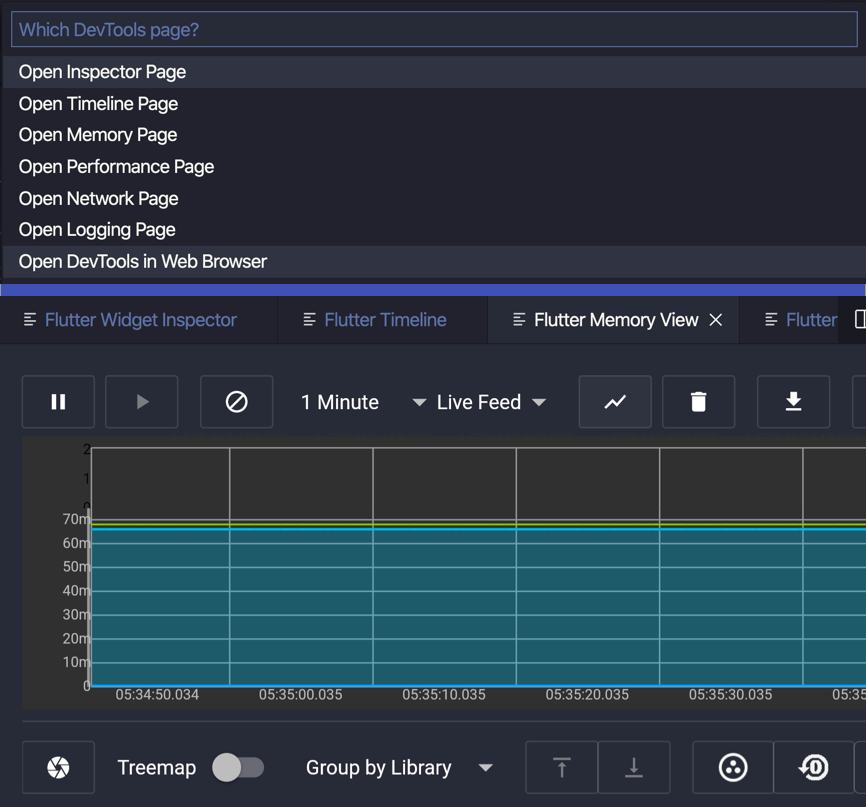Click the reset accumulators icon

[x=814, y=767]
